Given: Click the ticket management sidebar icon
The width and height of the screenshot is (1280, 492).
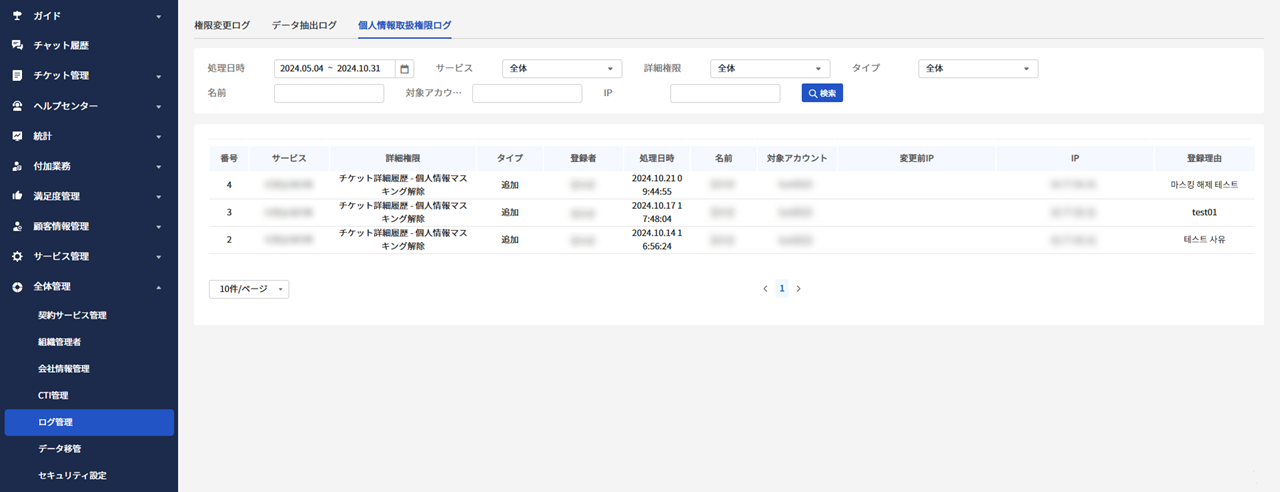Looking at the screenshot, I should [x=17, y=76].
